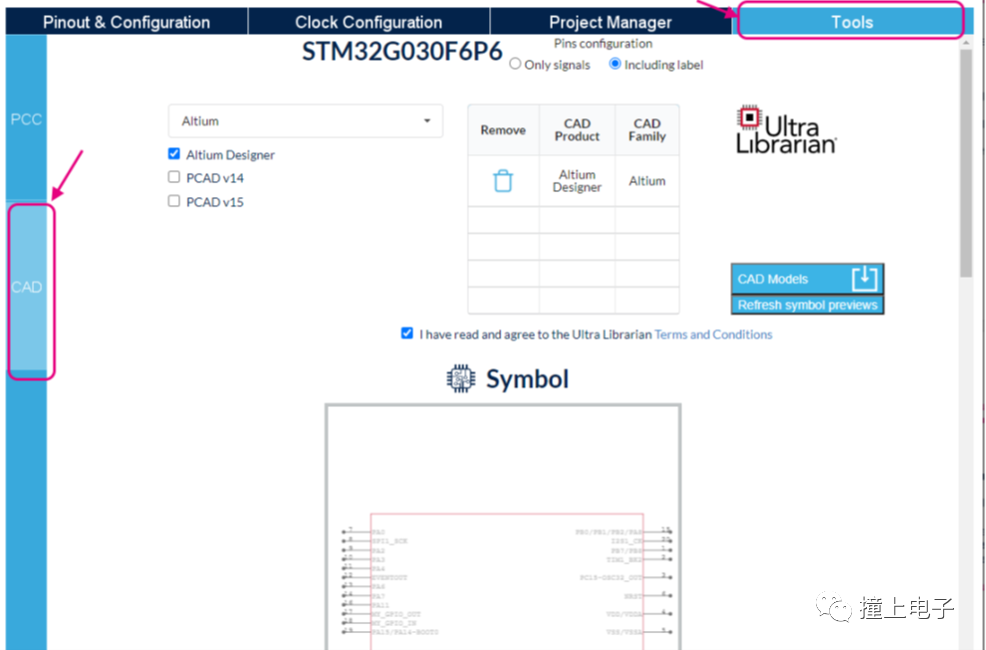The height and width of the screenshot is (650, 986).
Task: Check the Altium Designer checkbox
Action: (174, 154)
